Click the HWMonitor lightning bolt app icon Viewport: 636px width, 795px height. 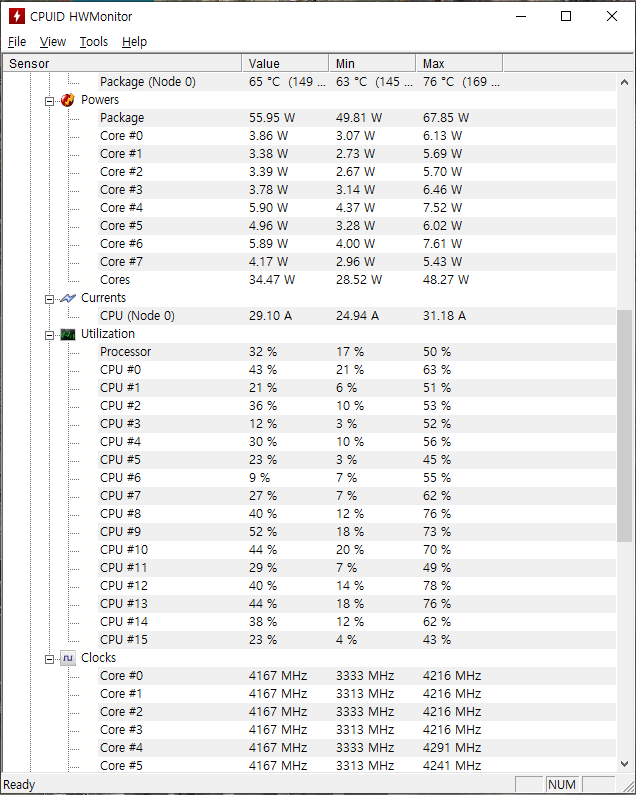pos(17,16)
